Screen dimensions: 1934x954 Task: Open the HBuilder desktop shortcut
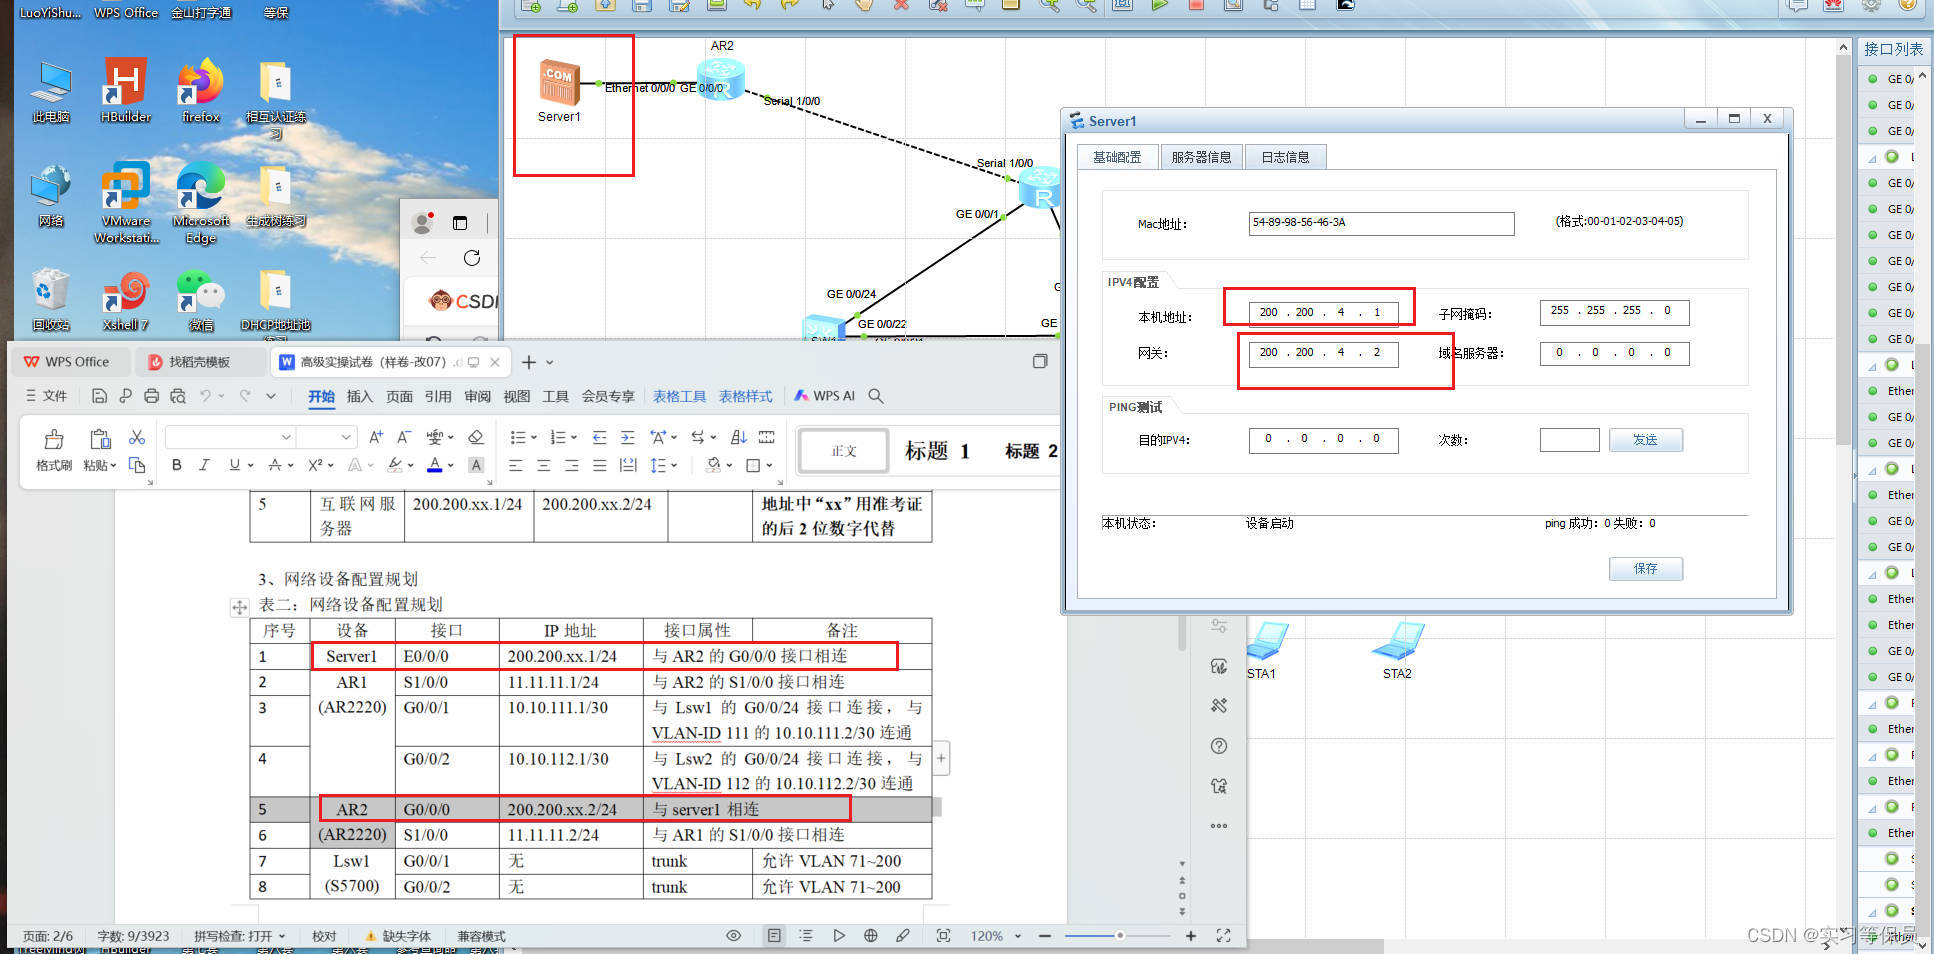[126, 90]
